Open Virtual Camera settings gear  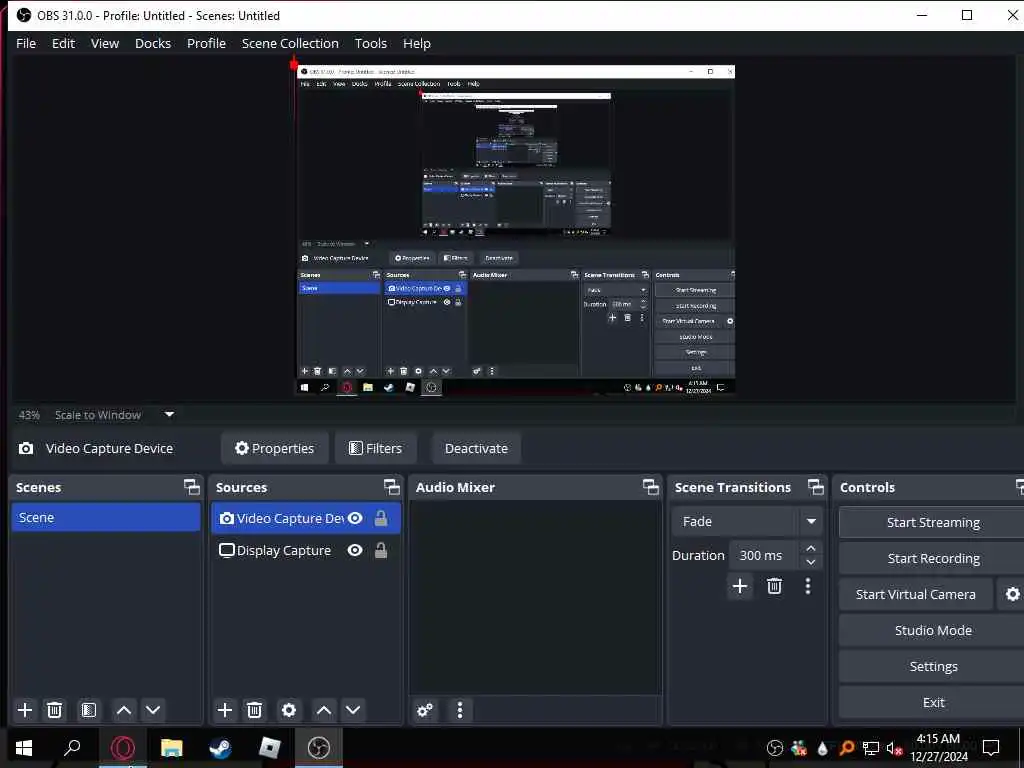point(1012,594)
